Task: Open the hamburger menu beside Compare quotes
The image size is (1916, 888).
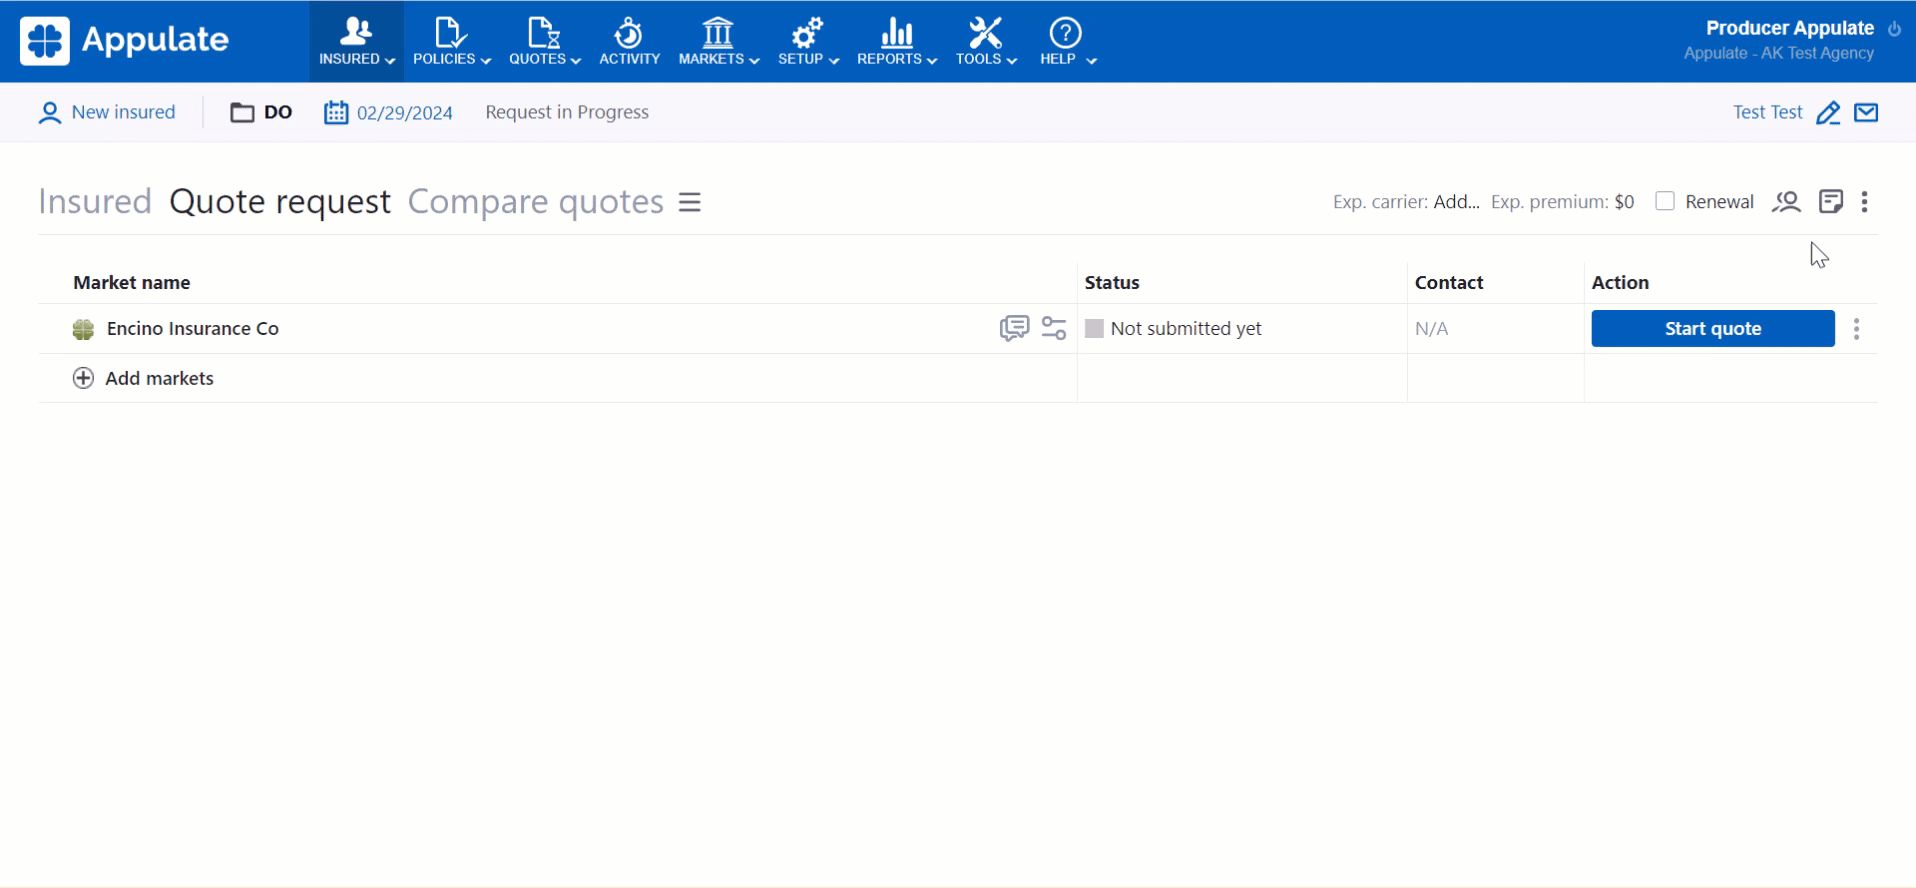Action: [x=690, y=202]
